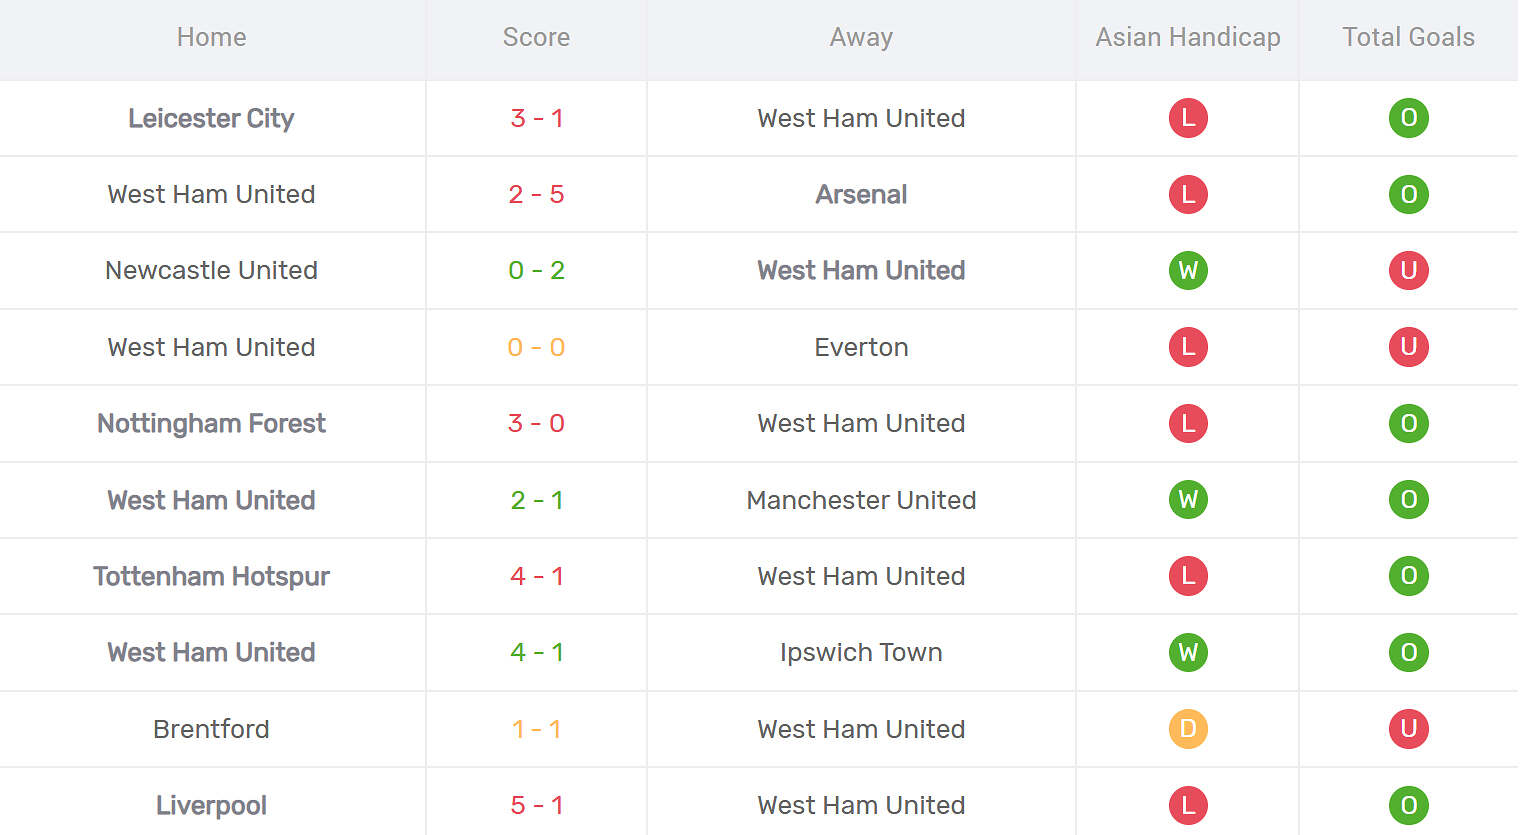
Task: Open the Ipswich Town team link
Action: [861, 652]
